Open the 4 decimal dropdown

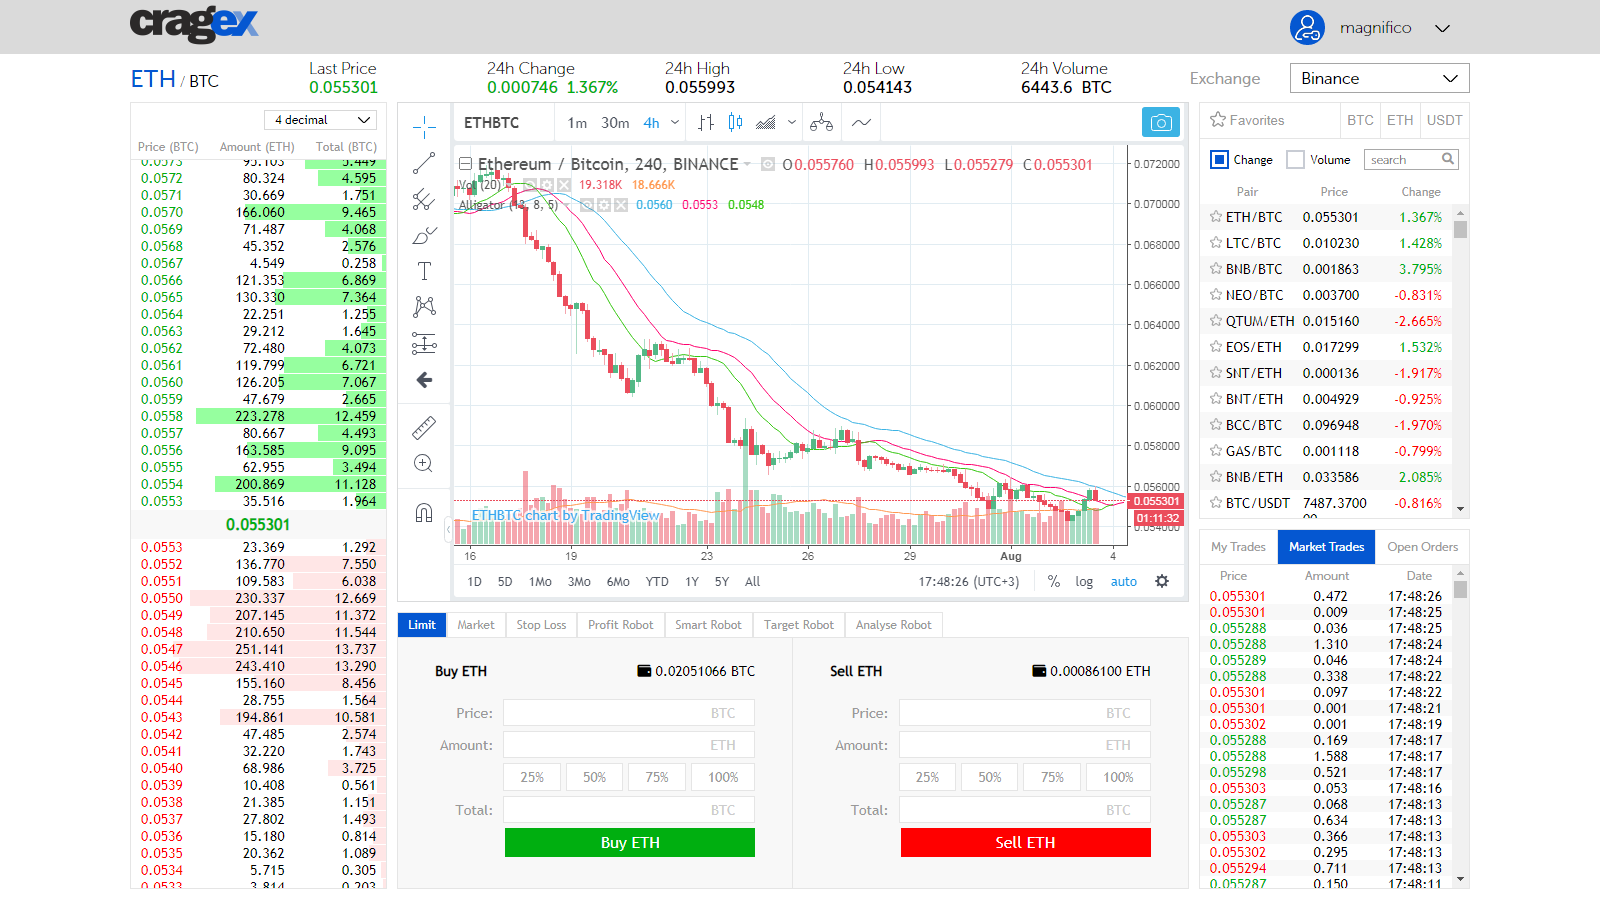[321, 120]
